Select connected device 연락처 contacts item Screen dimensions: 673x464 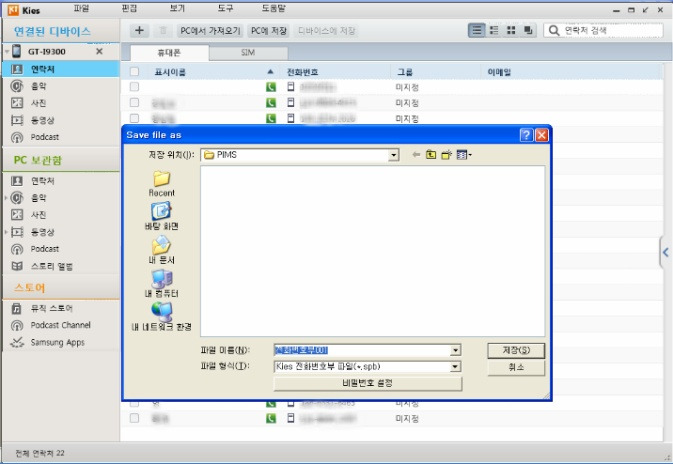61,69
